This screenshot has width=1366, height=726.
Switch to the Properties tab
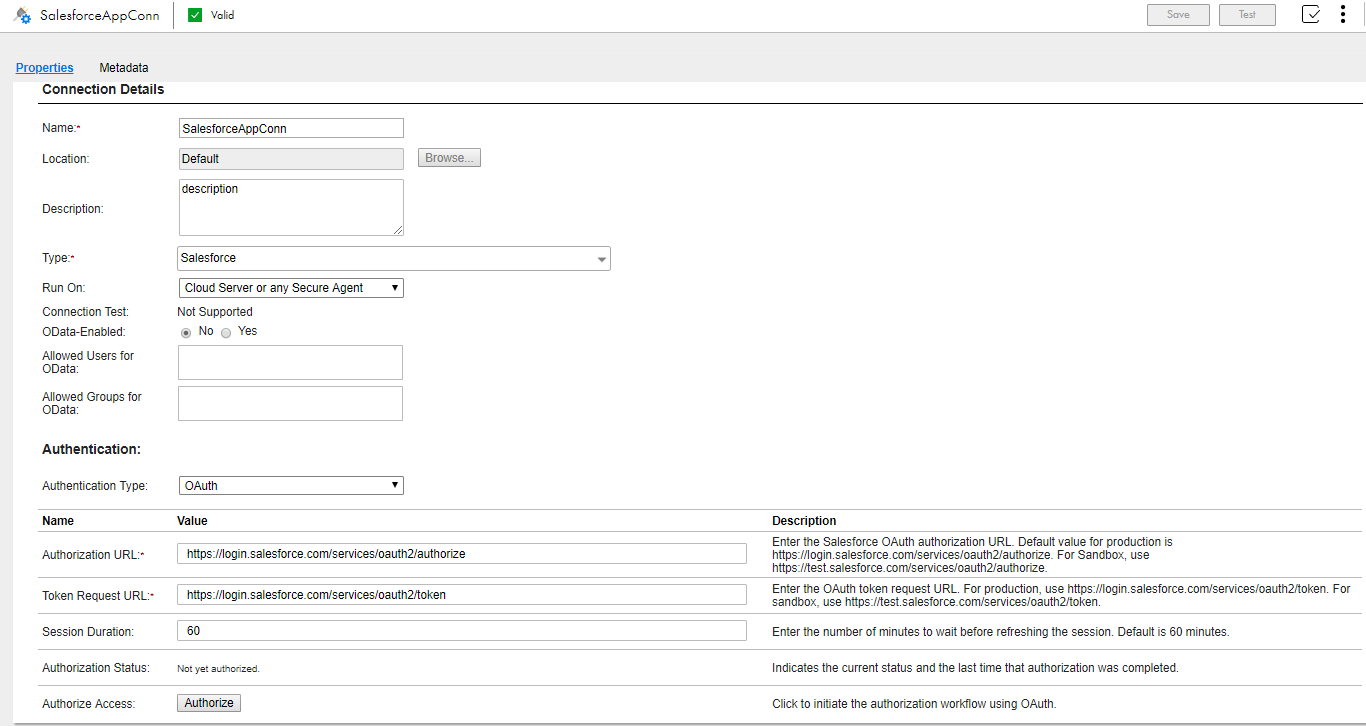click(45, 68)
